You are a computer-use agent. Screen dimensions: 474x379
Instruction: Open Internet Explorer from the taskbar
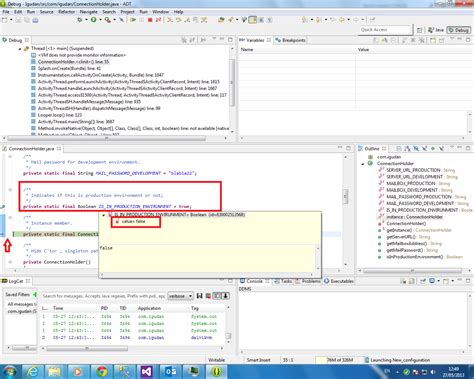(33, 371)
